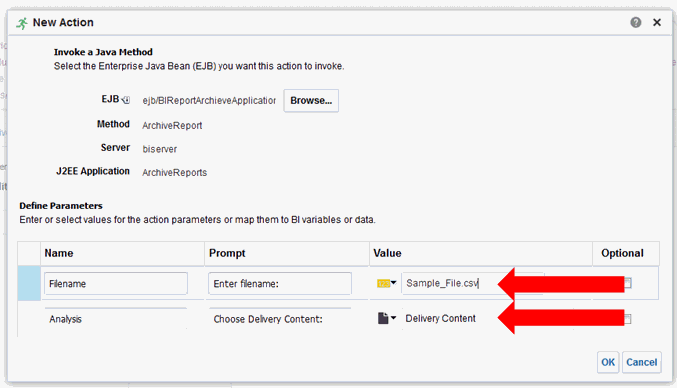Click the Sample_File.csv value field

pyautogui.click(x=451, y=283)
